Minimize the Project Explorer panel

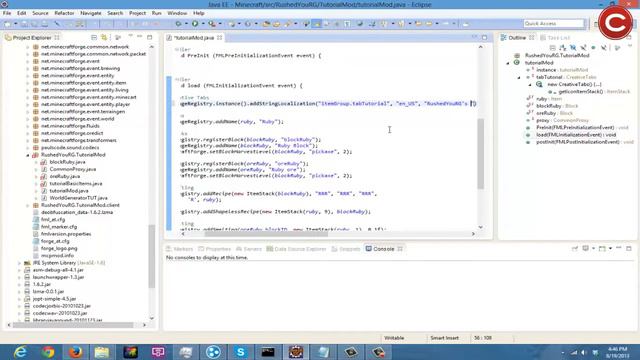(x=140, y=37)
